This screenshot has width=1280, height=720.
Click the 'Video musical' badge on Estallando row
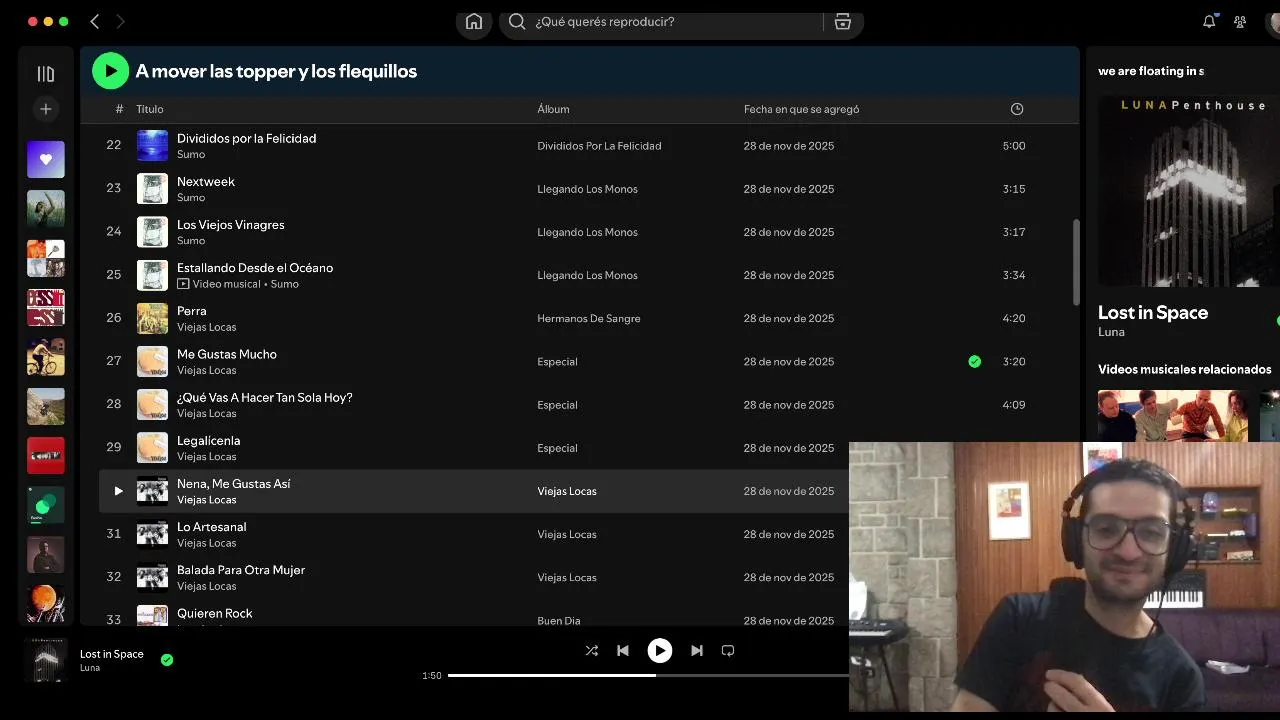point(219,284)
